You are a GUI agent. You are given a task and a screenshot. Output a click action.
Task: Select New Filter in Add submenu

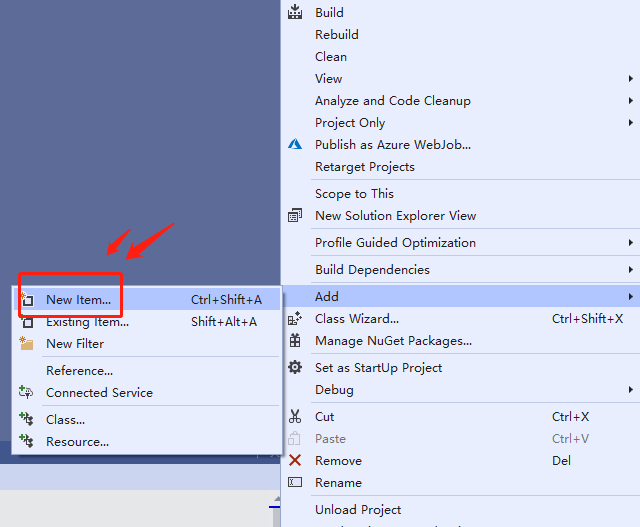(x=147, y=343)
